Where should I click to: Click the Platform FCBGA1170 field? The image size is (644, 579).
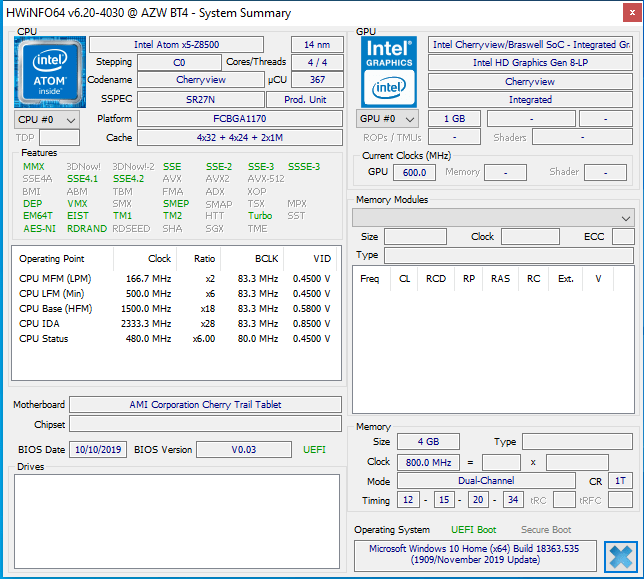coord(240,119)
